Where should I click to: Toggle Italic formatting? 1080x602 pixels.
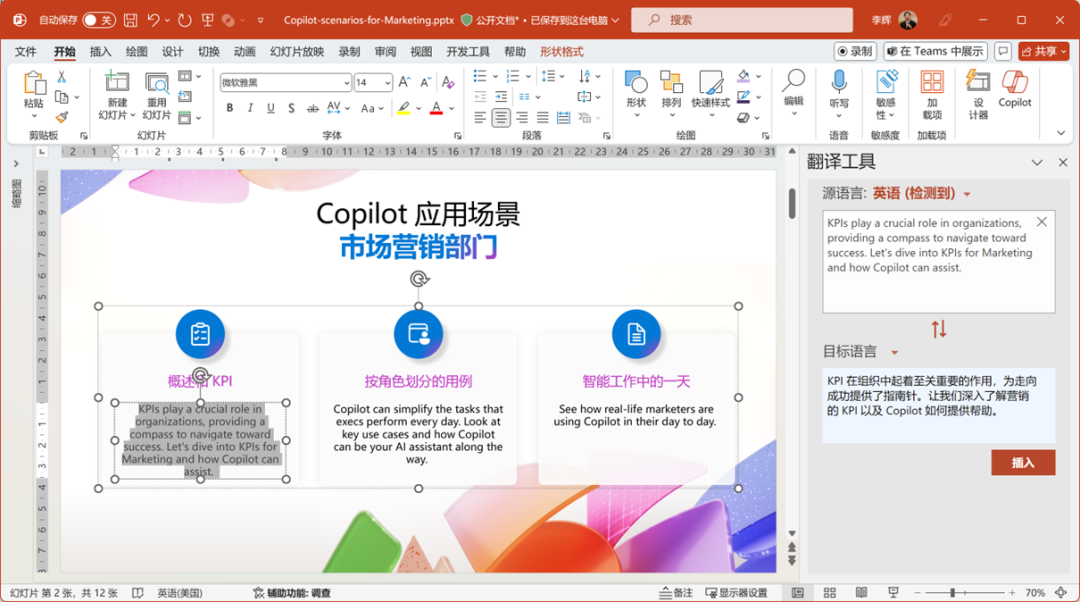250,108
